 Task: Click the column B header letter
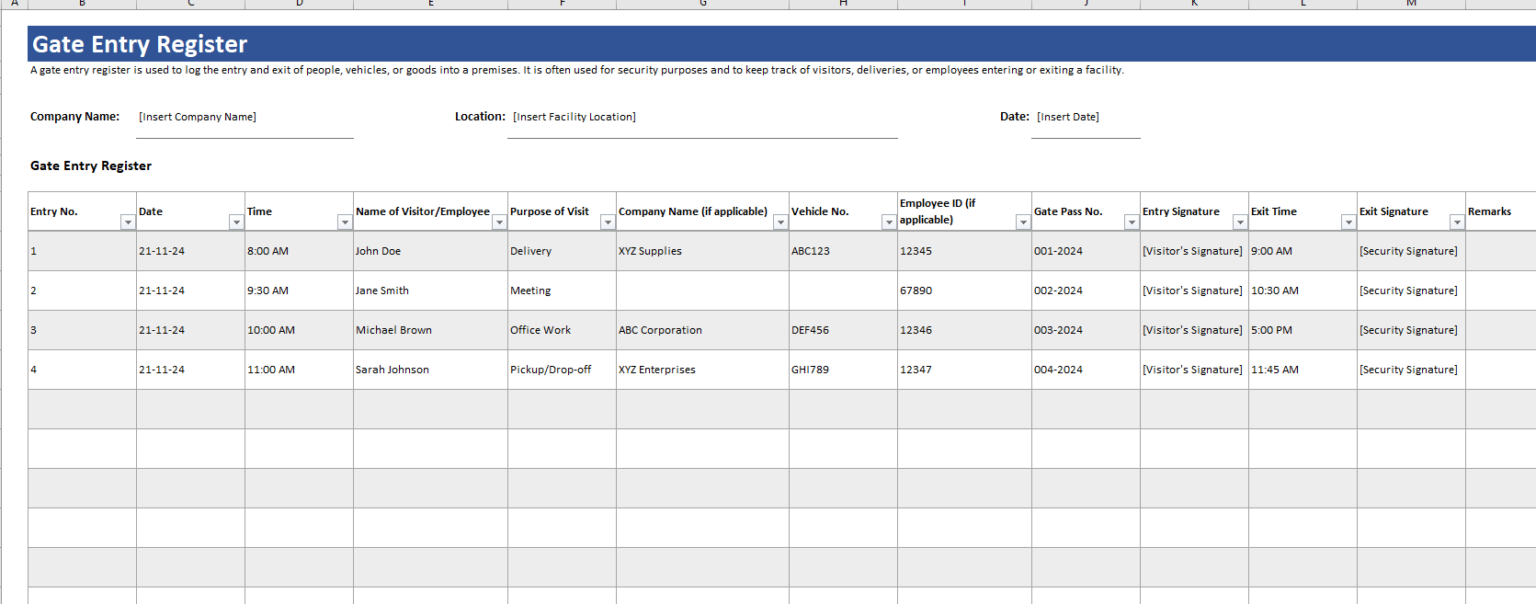[82, 3]
